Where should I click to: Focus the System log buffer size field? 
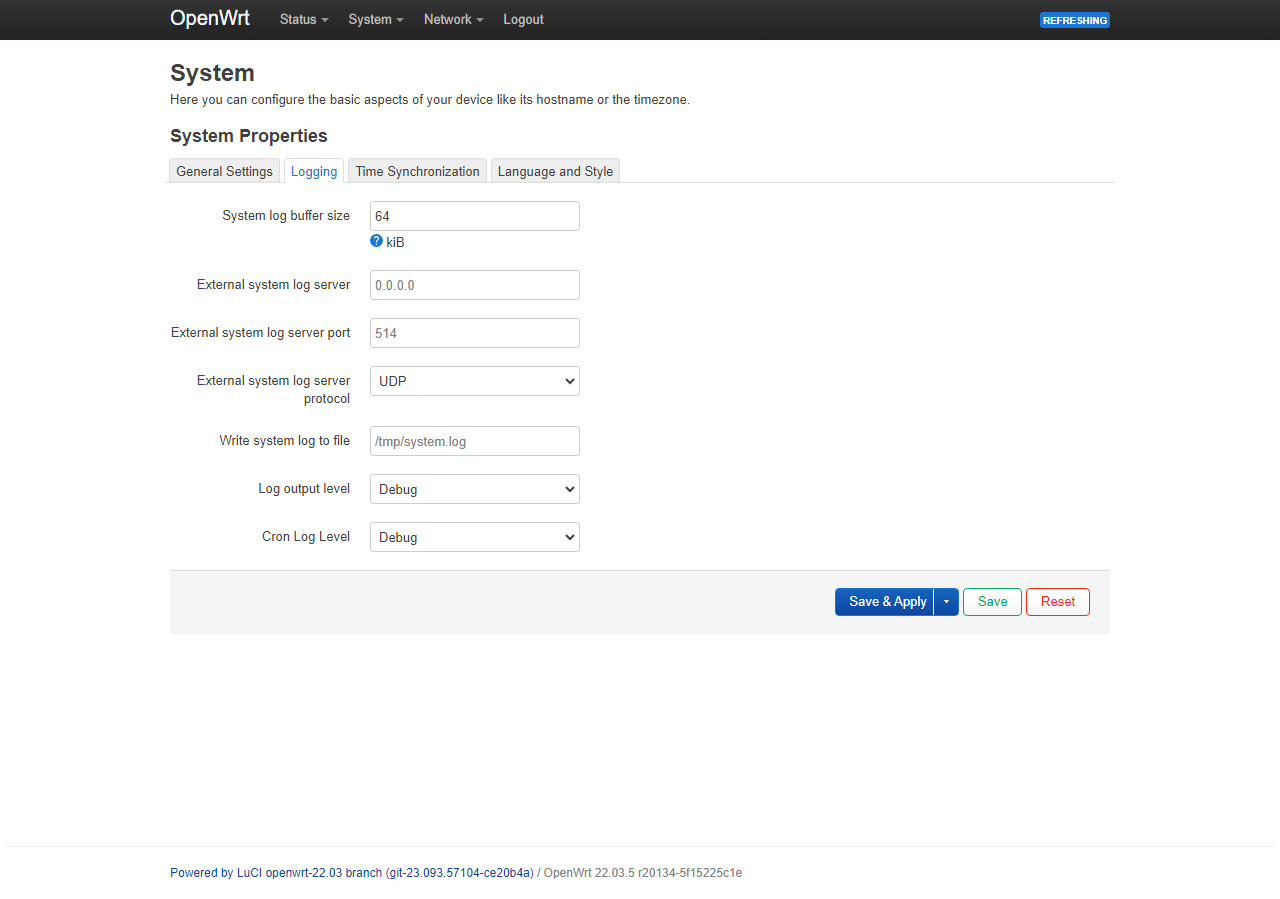(475, 216)
